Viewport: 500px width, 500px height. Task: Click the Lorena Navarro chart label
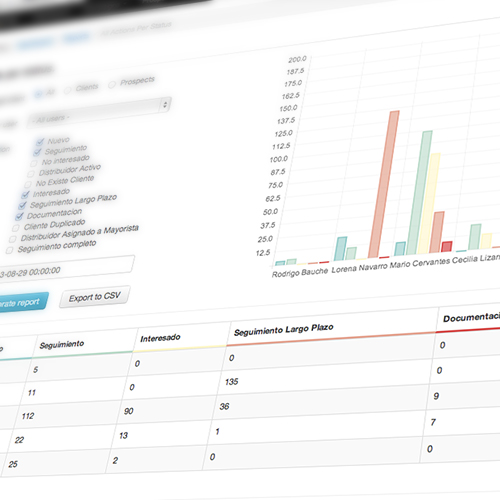[359, 268]
